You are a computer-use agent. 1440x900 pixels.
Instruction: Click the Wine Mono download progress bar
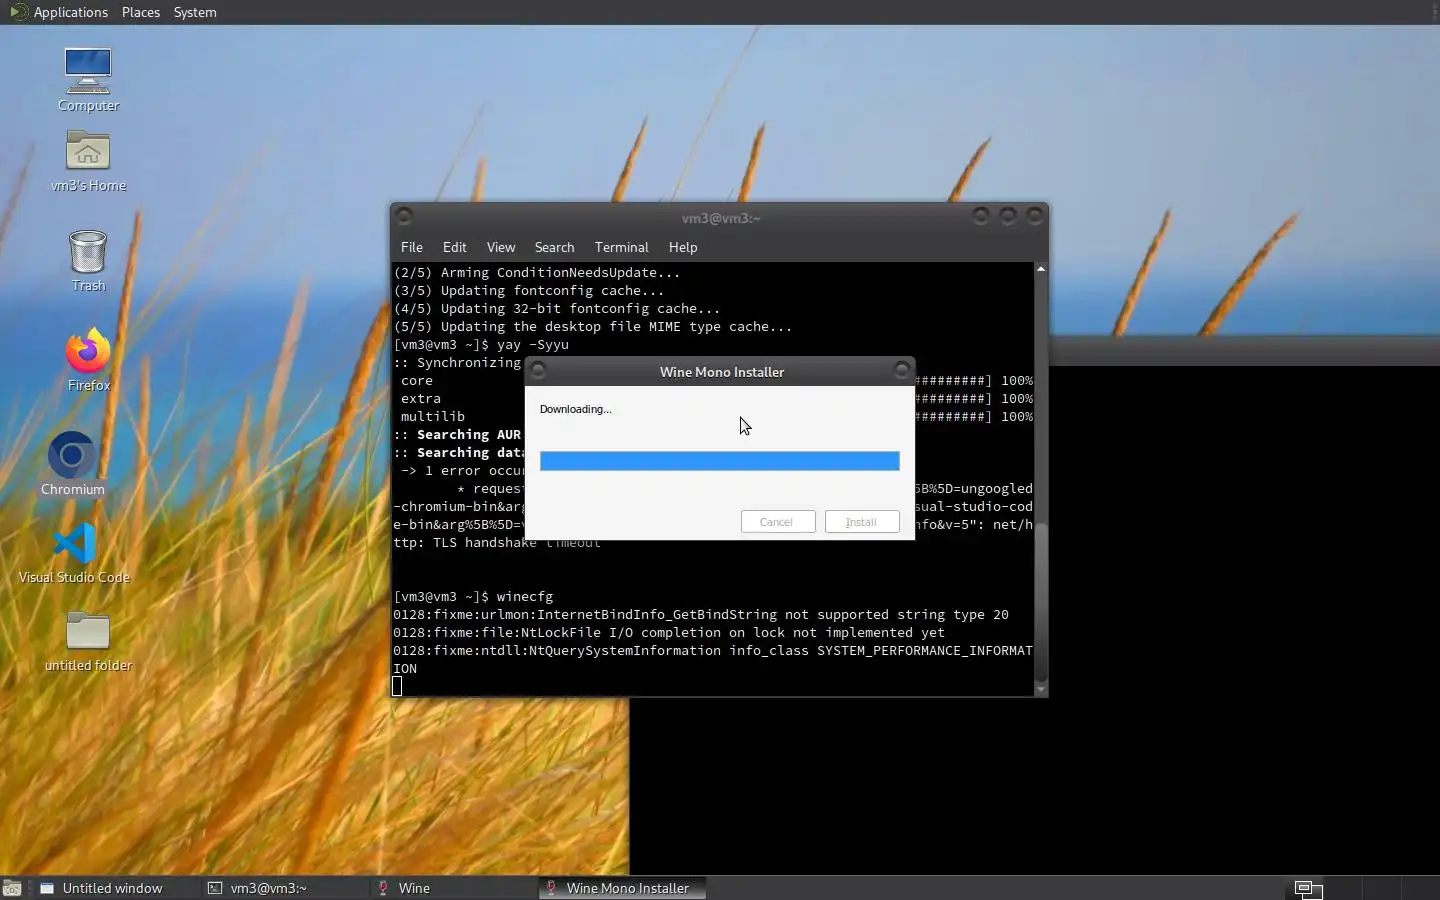pos(720,461)
